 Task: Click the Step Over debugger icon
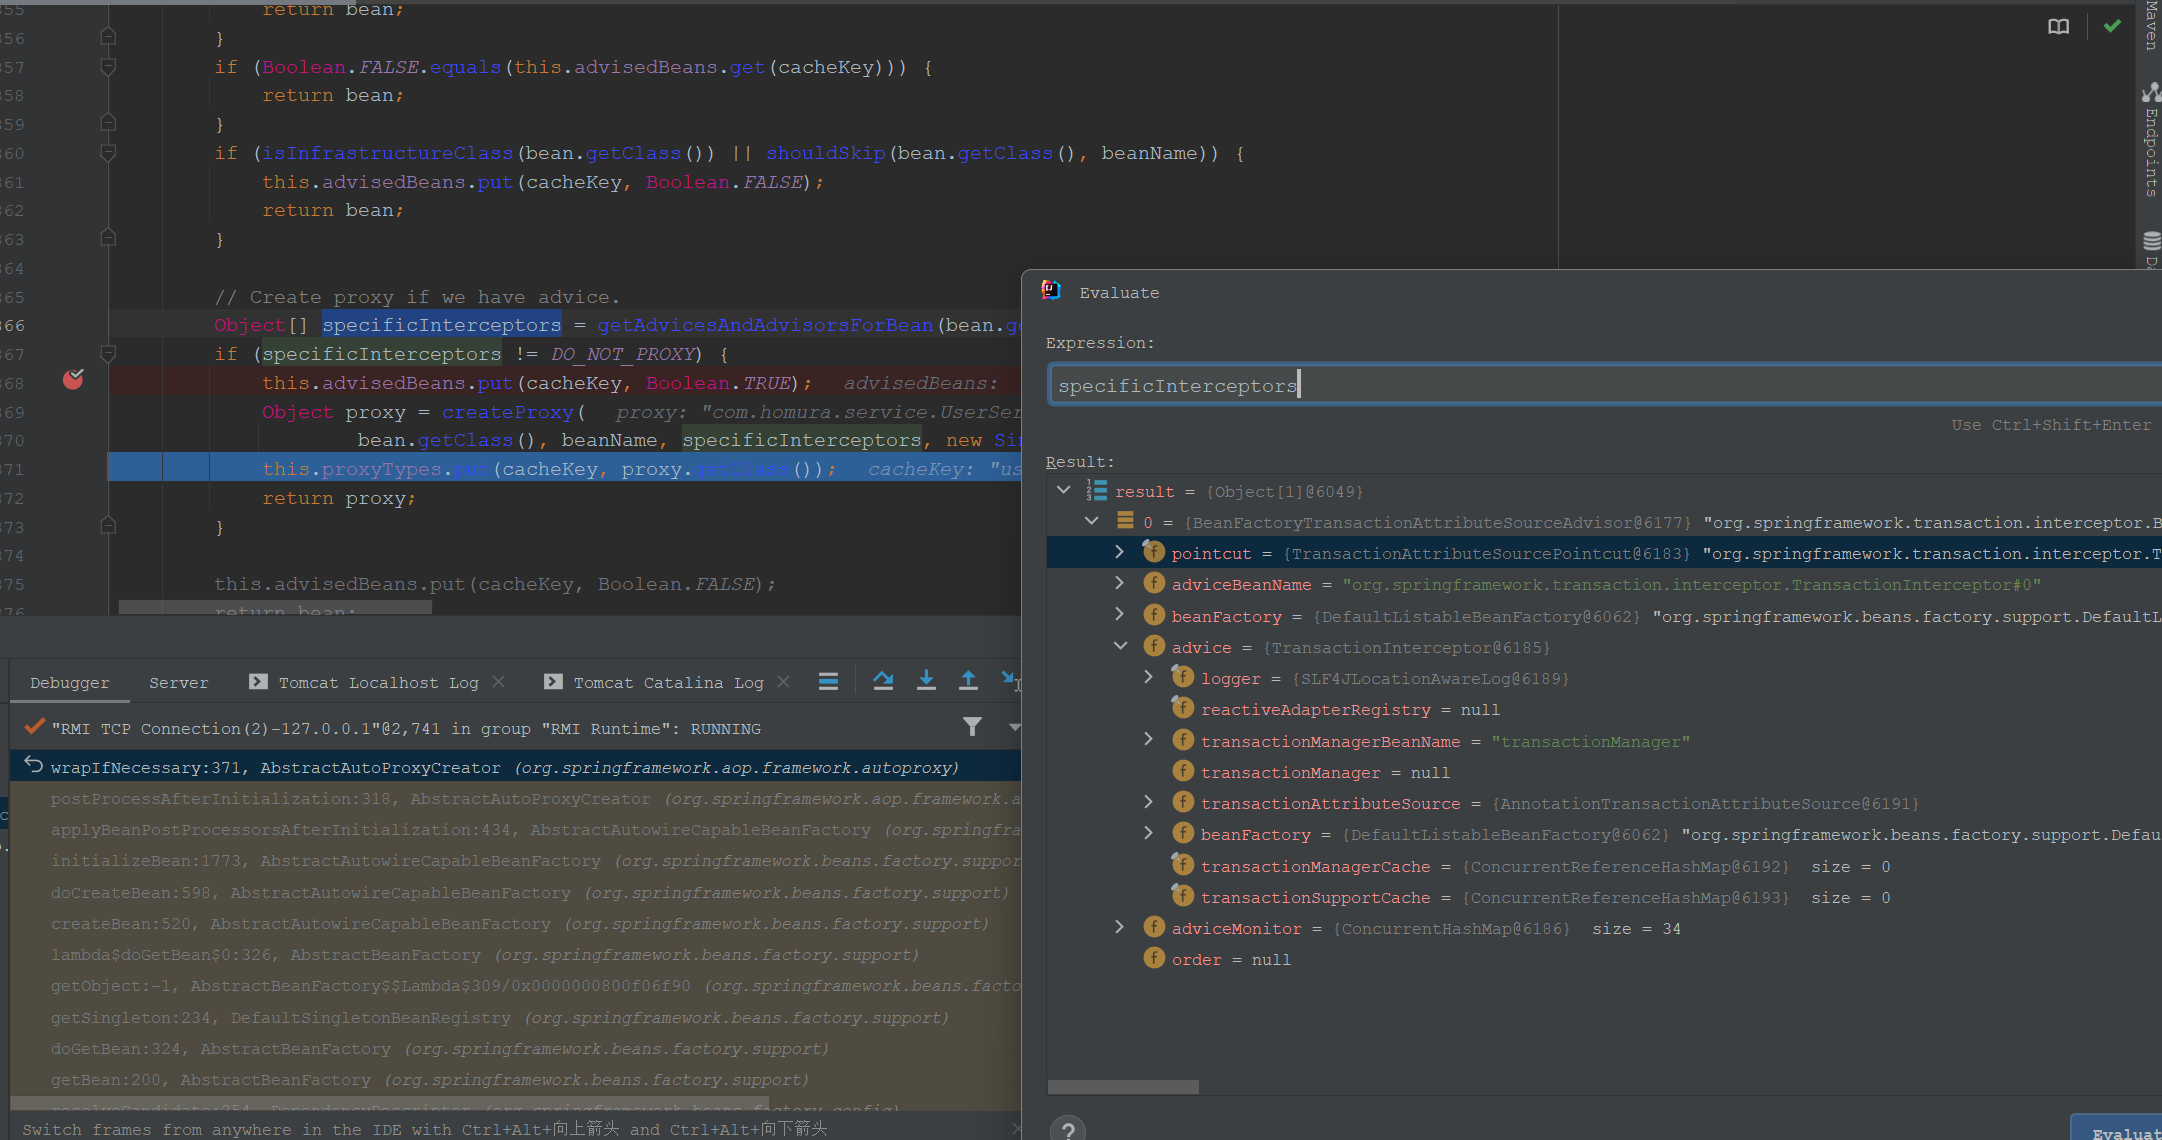[883, 681]
